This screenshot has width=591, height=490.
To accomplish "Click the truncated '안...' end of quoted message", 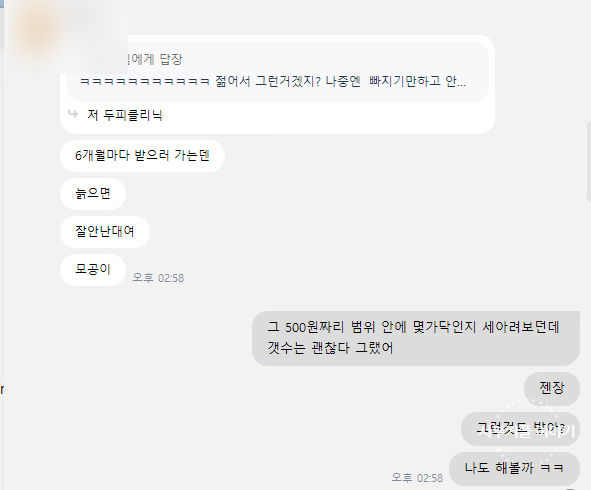I will 455,81.
